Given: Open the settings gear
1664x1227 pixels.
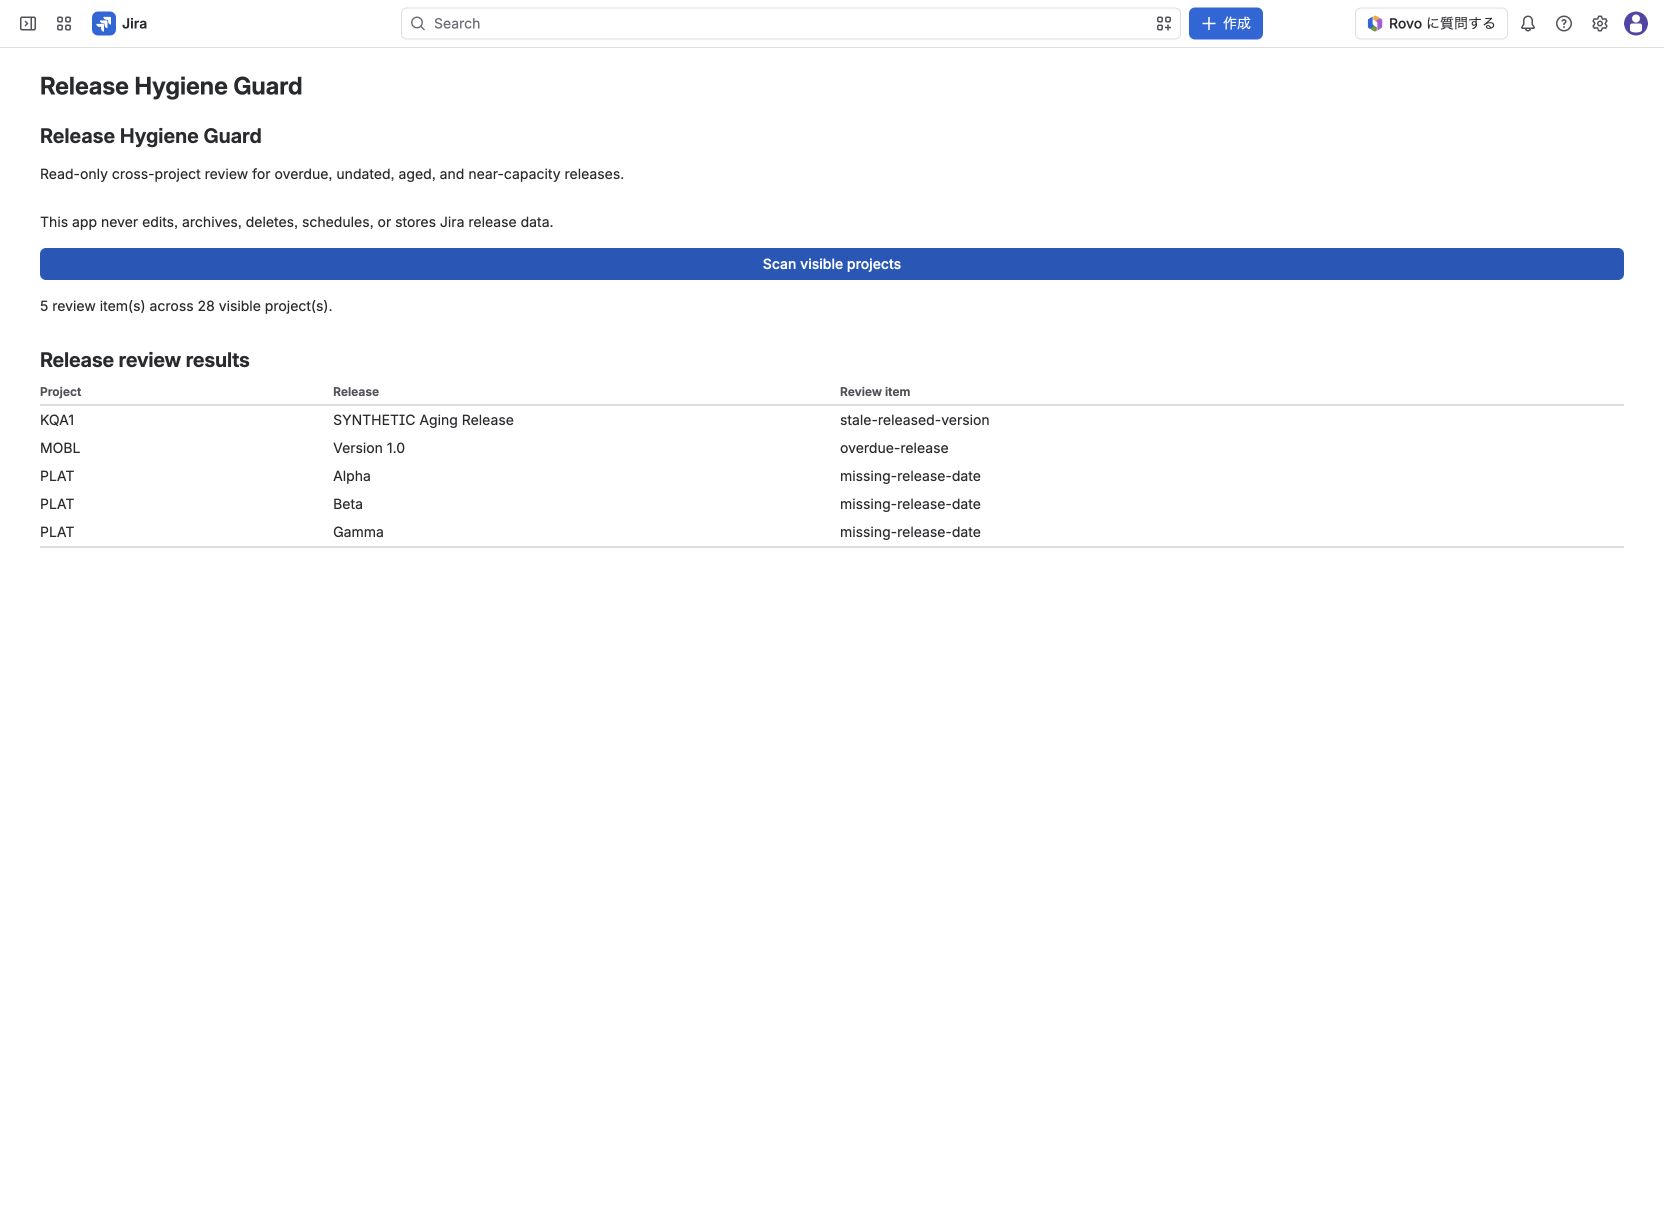Looking at the screenshot, I should 1600,23.
